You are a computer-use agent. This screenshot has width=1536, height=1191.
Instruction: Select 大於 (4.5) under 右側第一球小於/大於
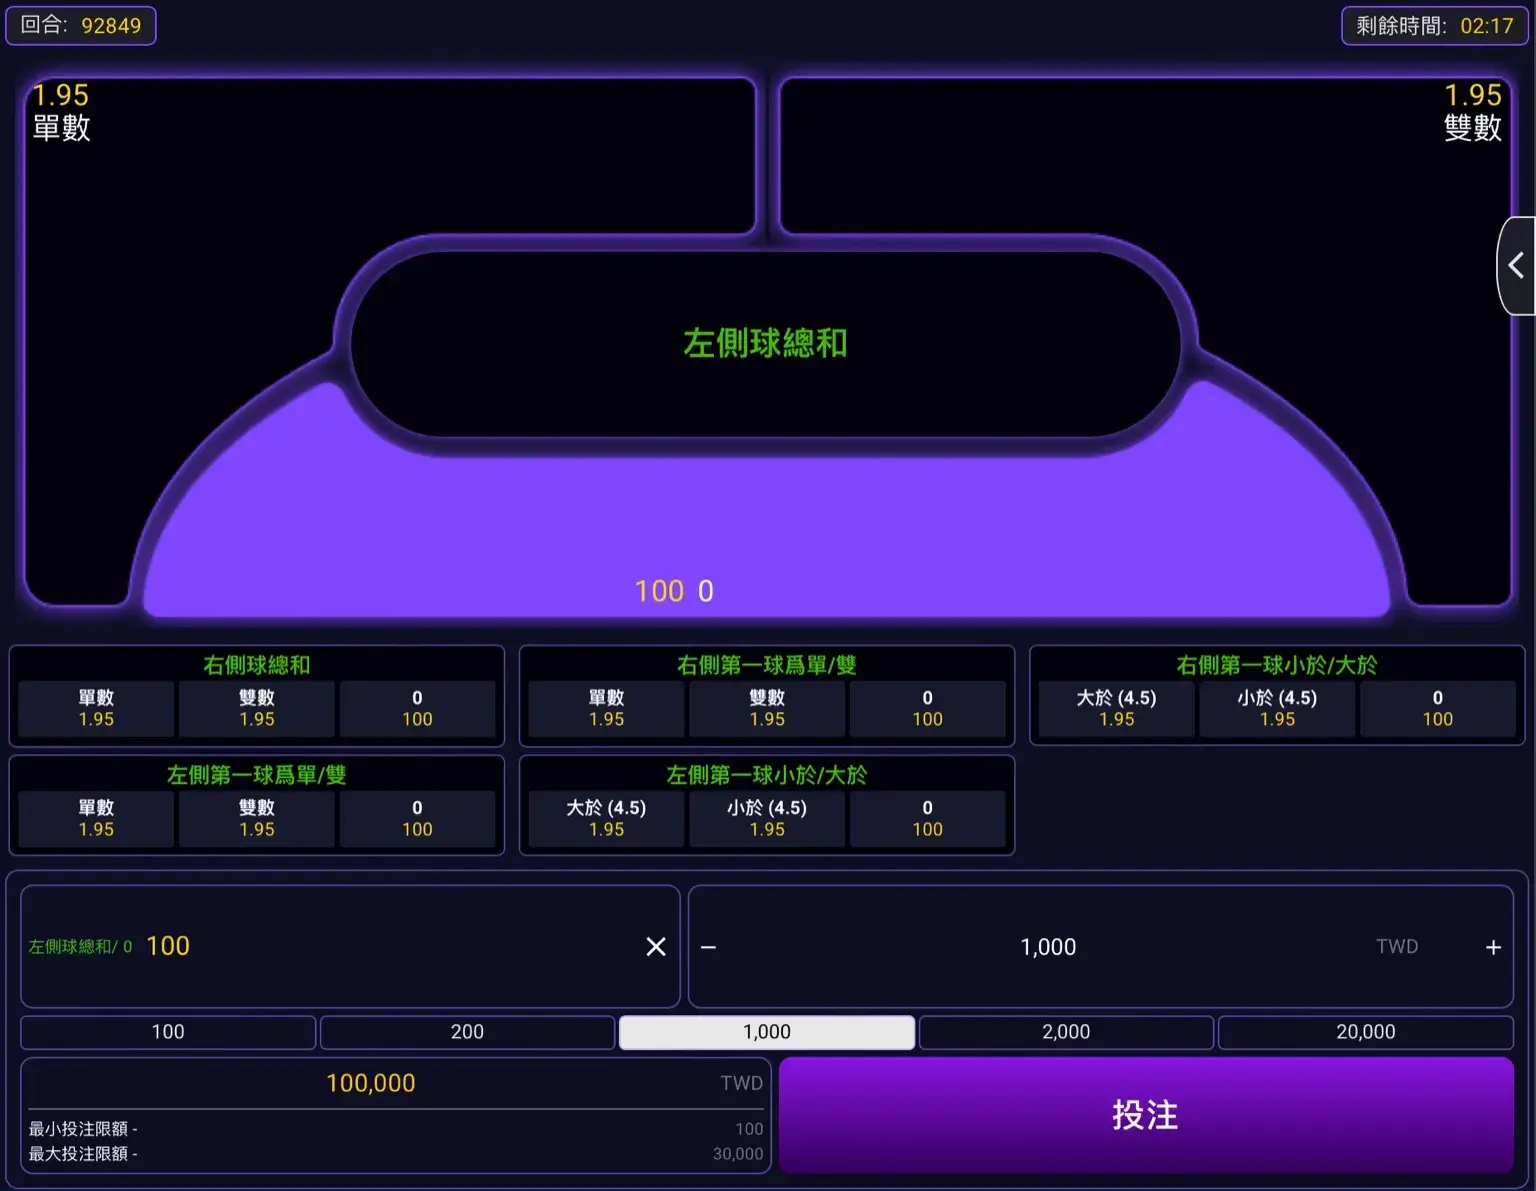1116,709
